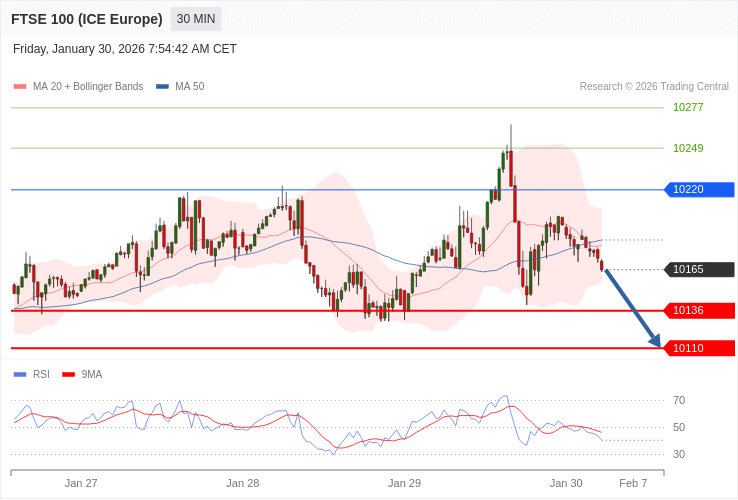738x500 pixels.
Task: Click the RSI 70 axis label
Action: pyautogui.click(x=679, y=401)
